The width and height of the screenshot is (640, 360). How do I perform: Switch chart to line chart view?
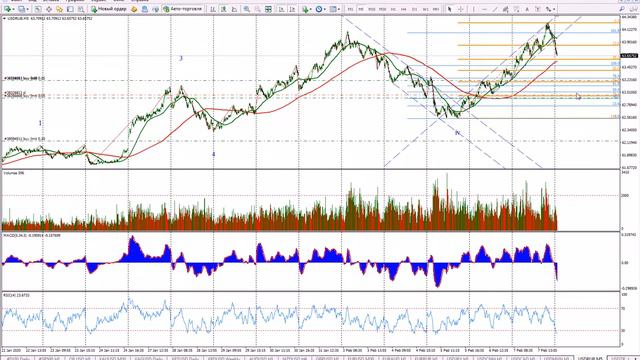(x=234, y=9)
